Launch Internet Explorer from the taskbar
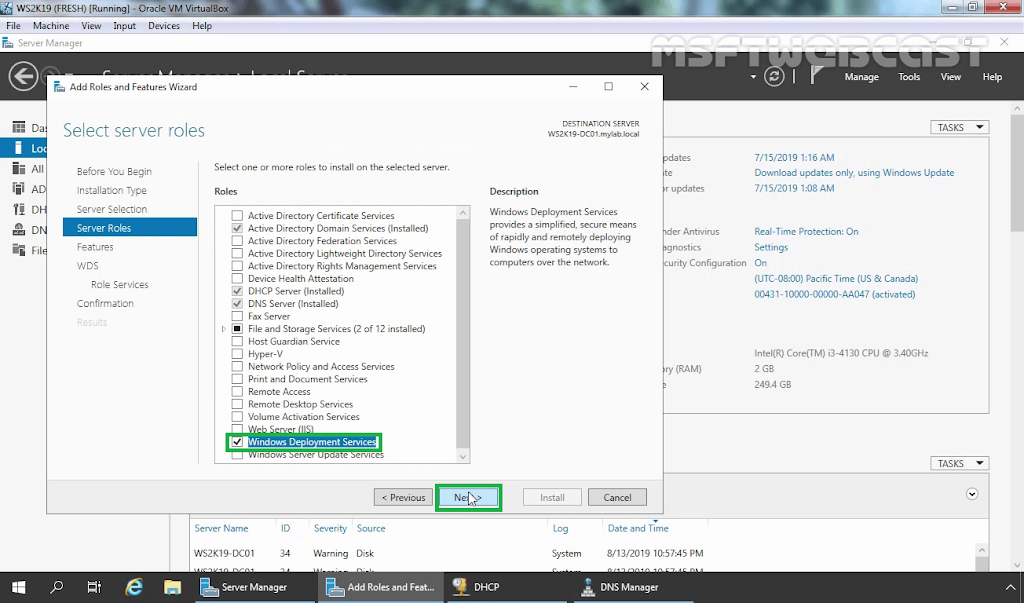 (134, 587)
